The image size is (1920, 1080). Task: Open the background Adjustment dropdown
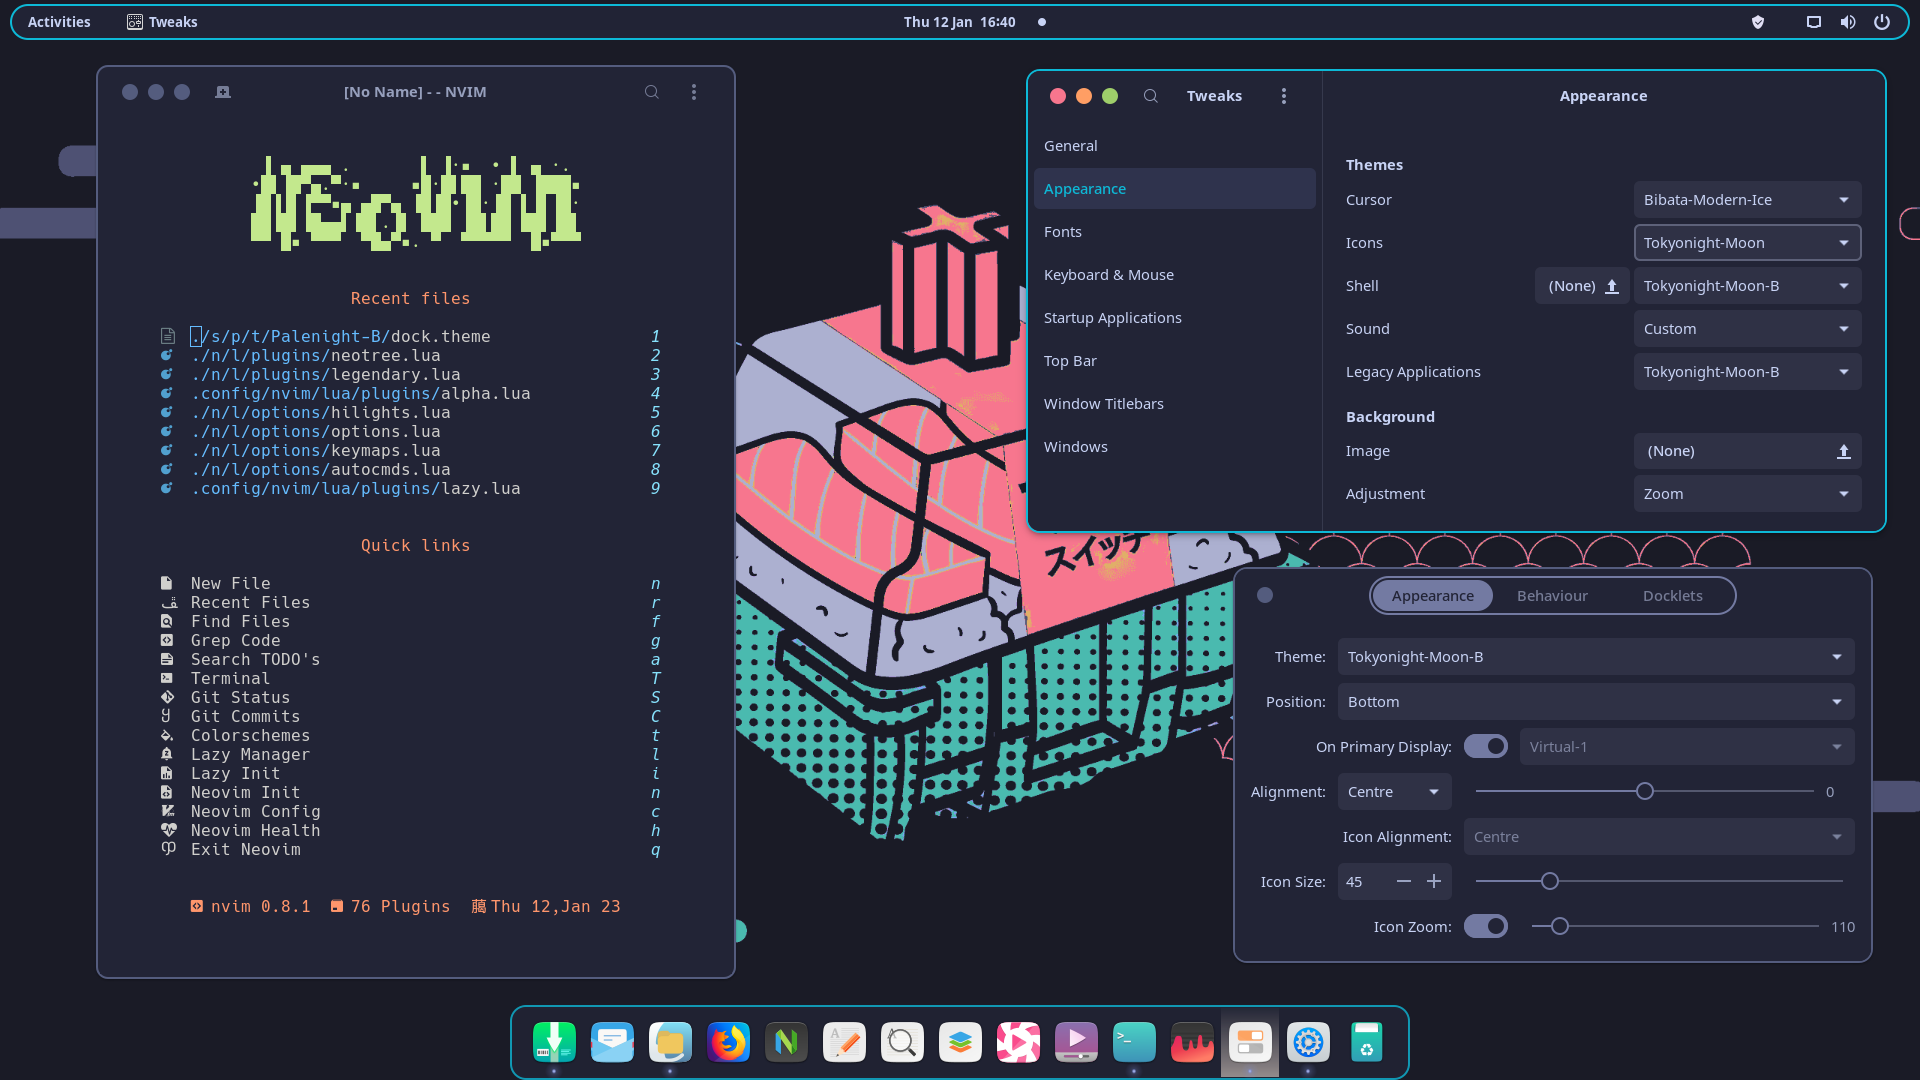[x=1747, y=494]
